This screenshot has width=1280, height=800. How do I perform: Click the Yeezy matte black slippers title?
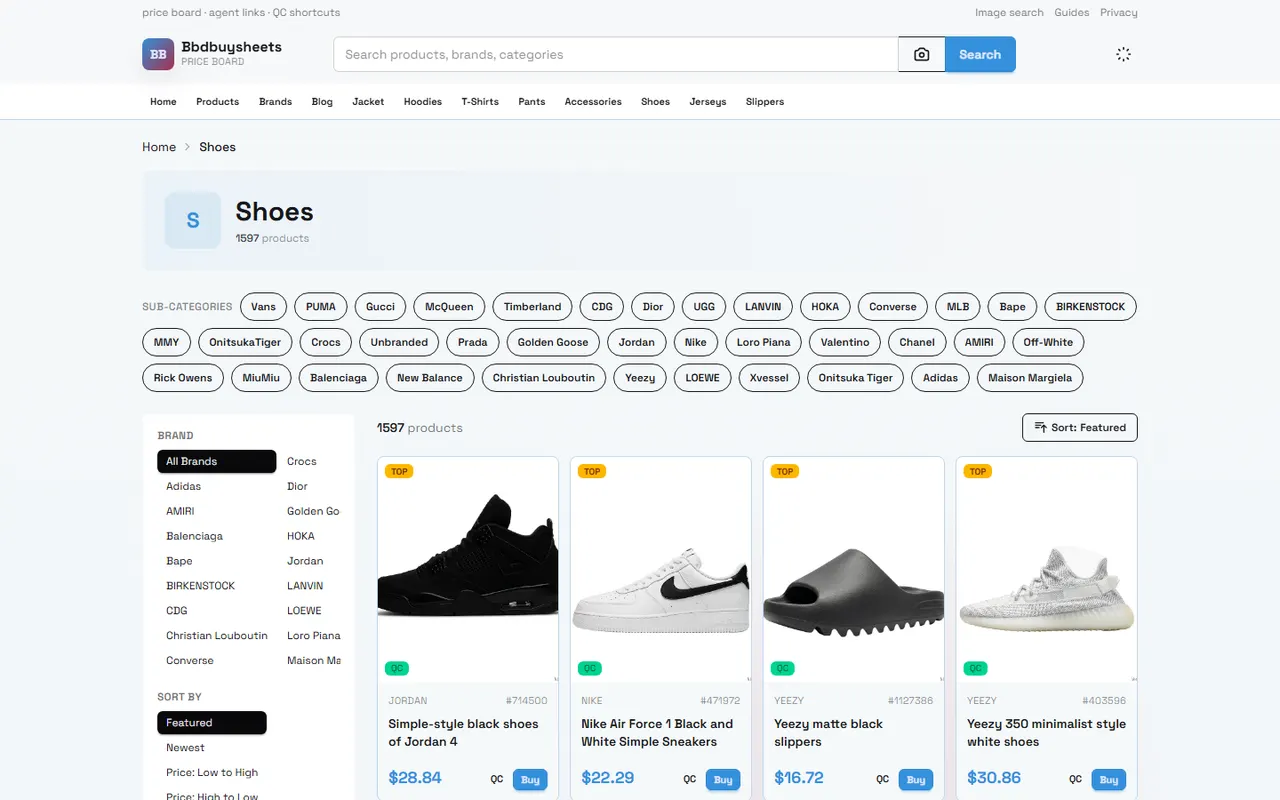(828, 733)
